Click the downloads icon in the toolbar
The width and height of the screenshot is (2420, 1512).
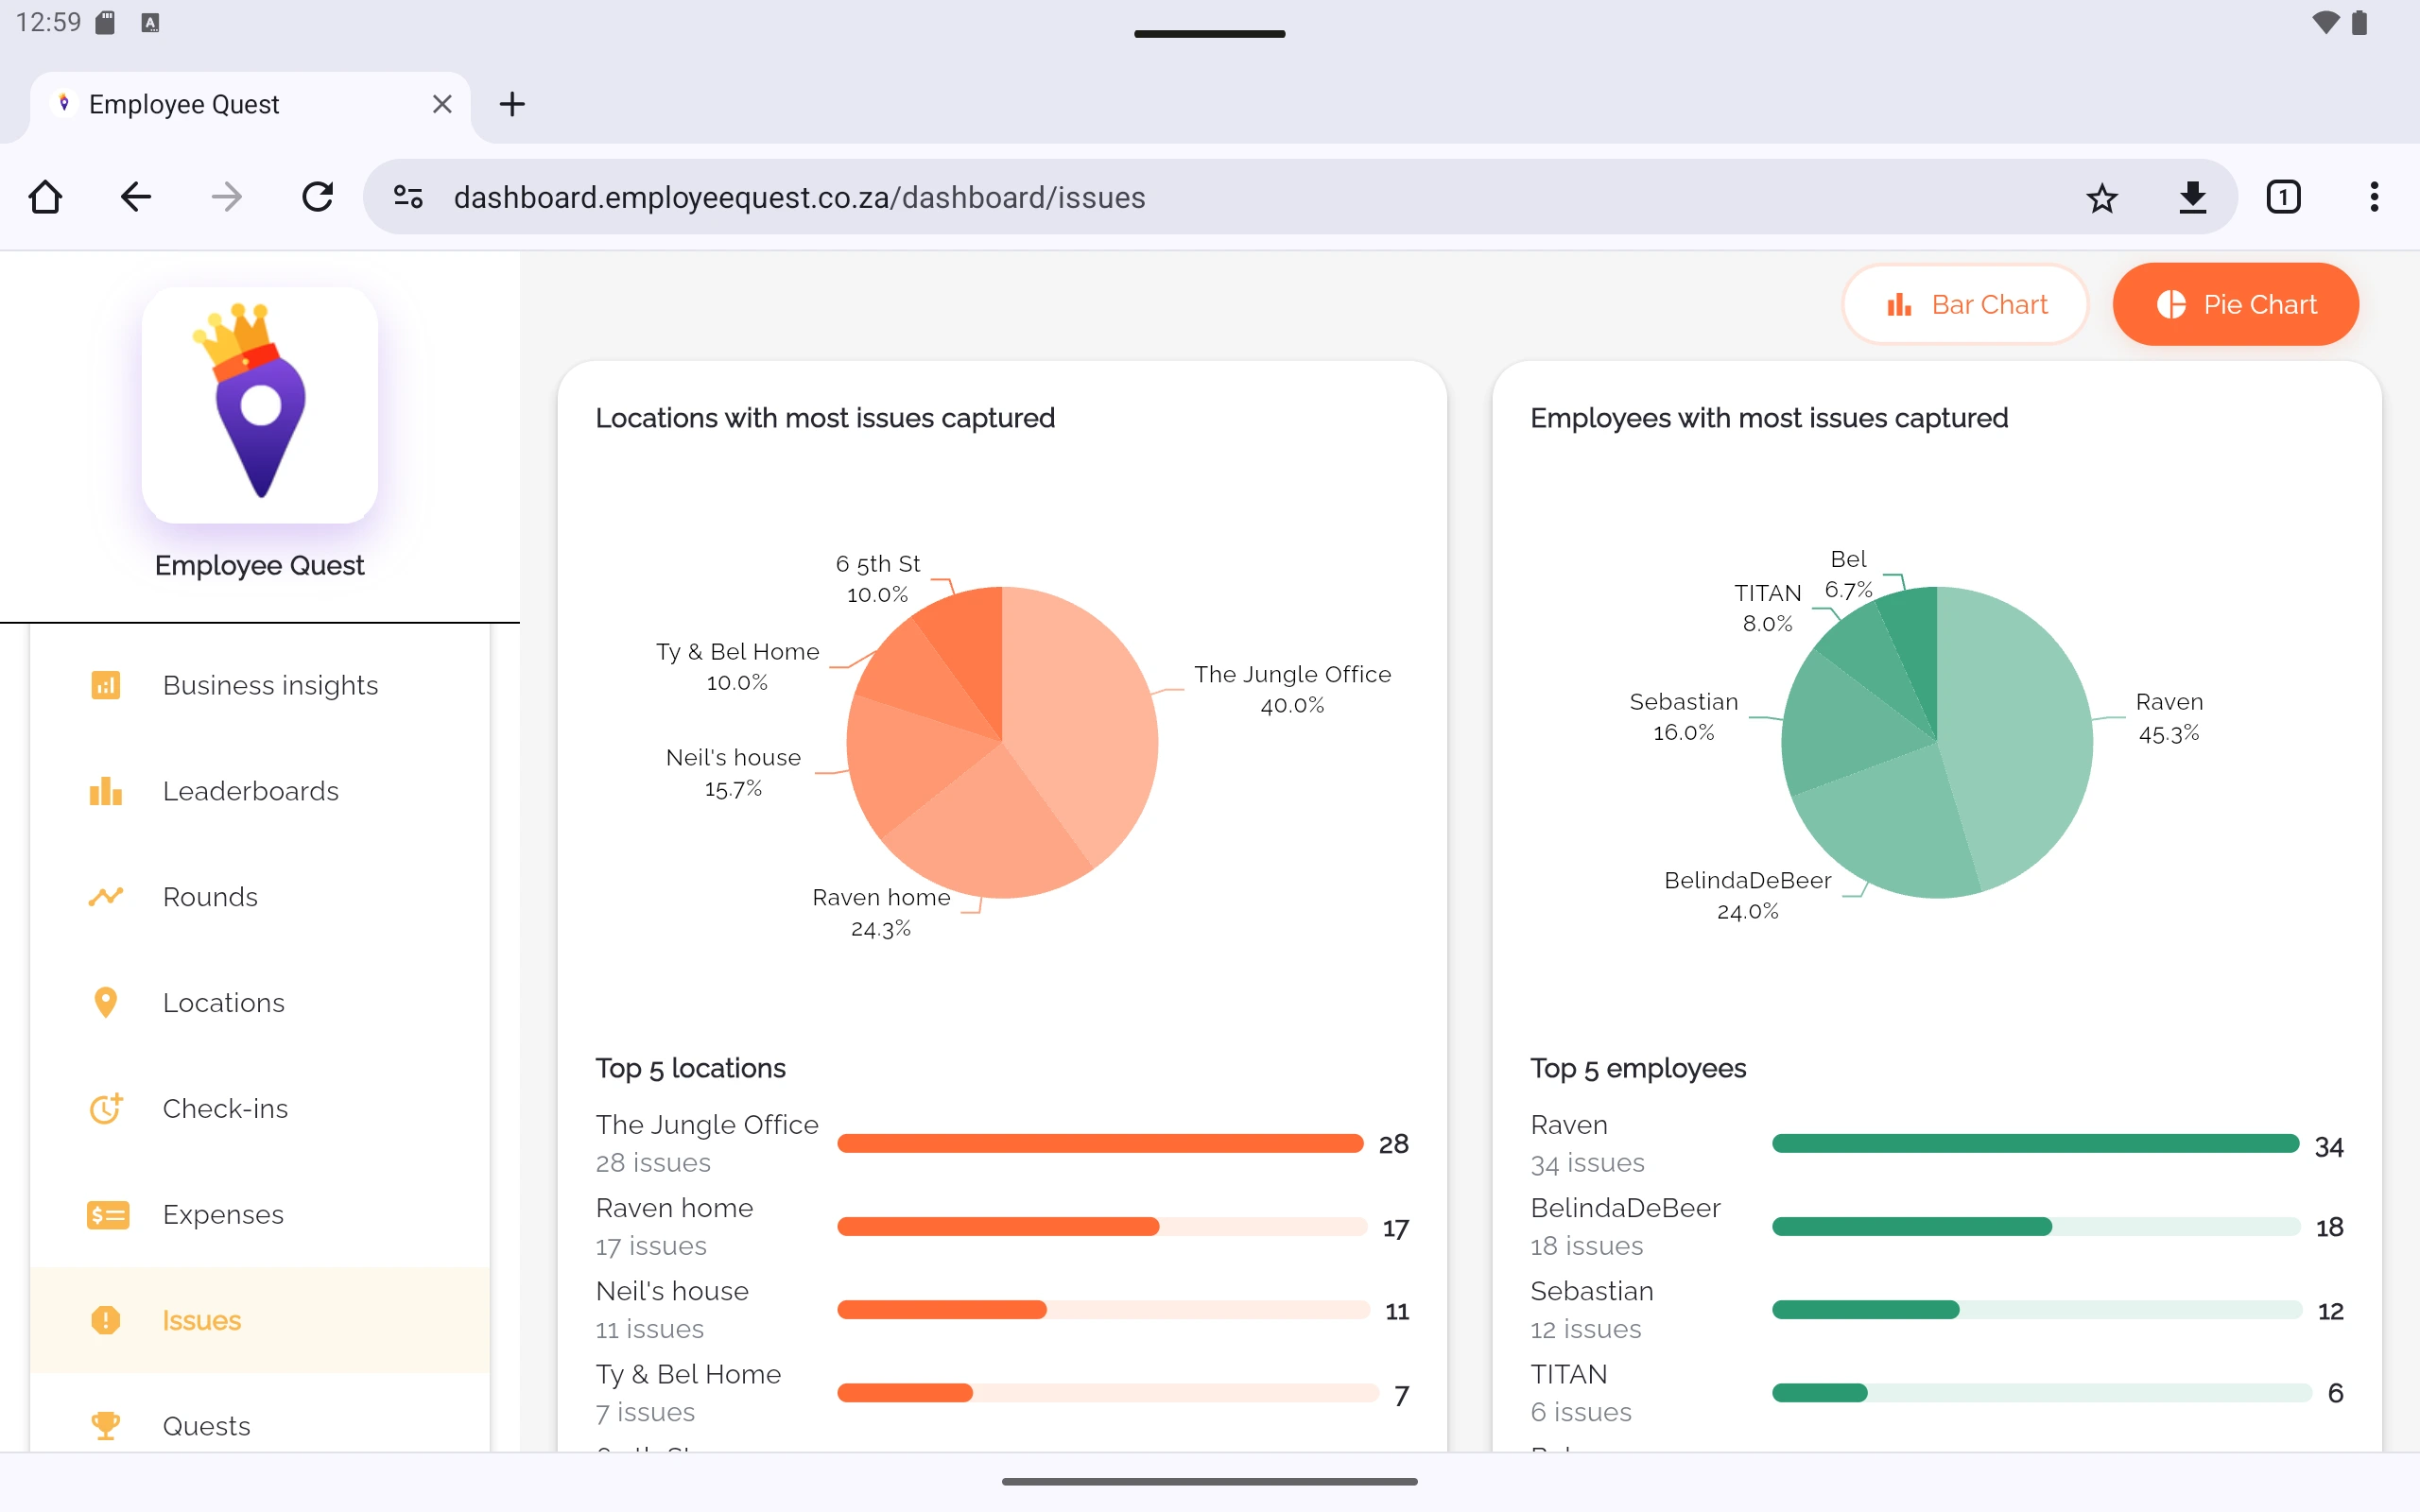coord(2194,197)
